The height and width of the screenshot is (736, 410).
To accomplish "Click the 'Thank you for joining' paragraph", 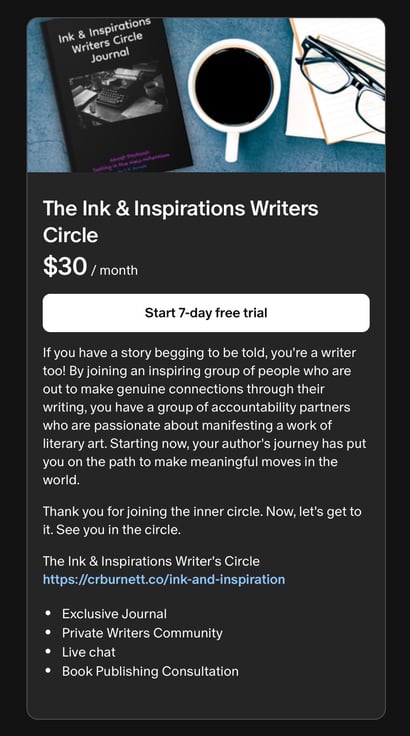I will click(202, 521).
